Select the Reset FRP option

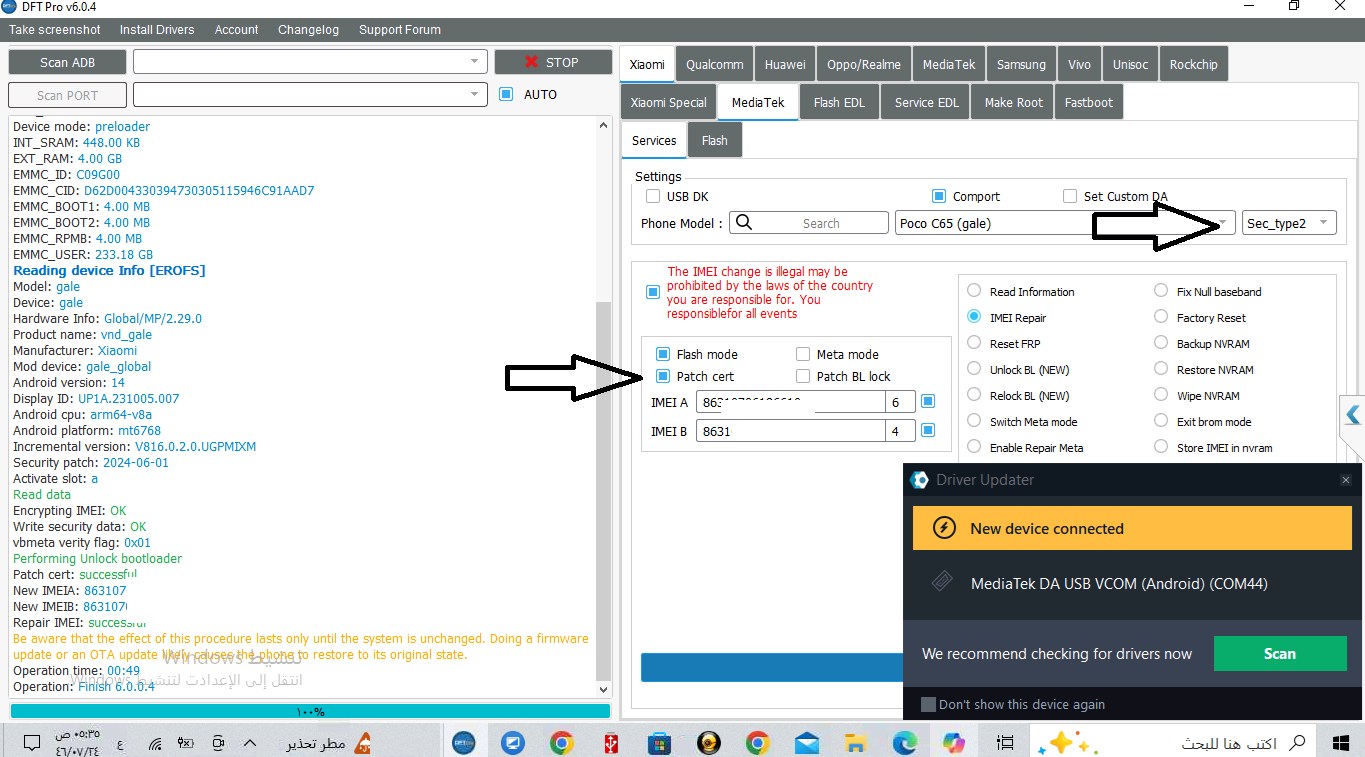tap(974, 343)
